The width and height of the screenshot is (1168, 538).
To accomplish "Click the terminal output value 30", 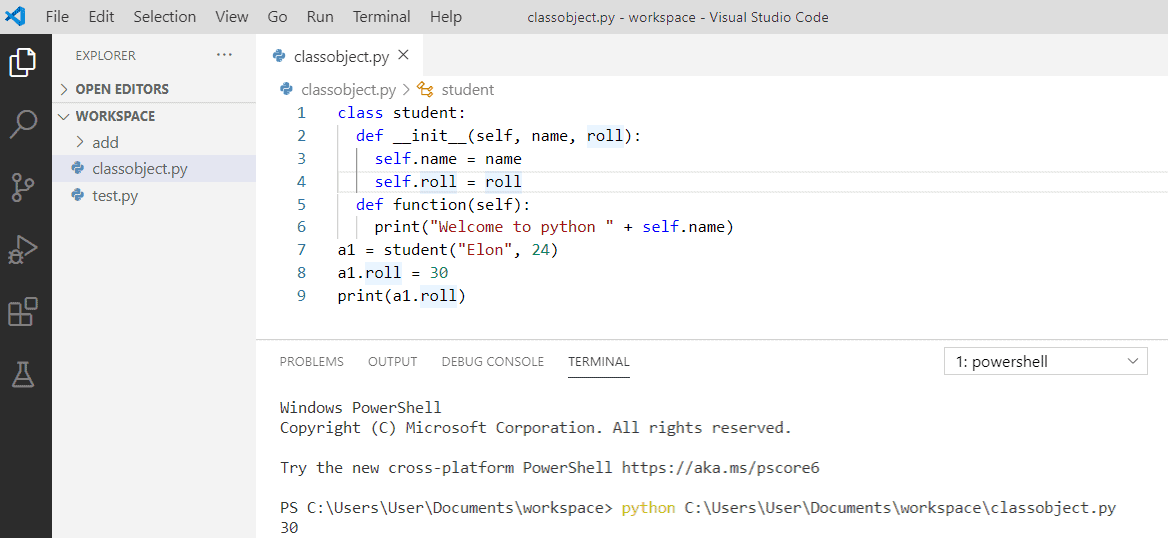I will pyautogui.click(x=289, y=528).
